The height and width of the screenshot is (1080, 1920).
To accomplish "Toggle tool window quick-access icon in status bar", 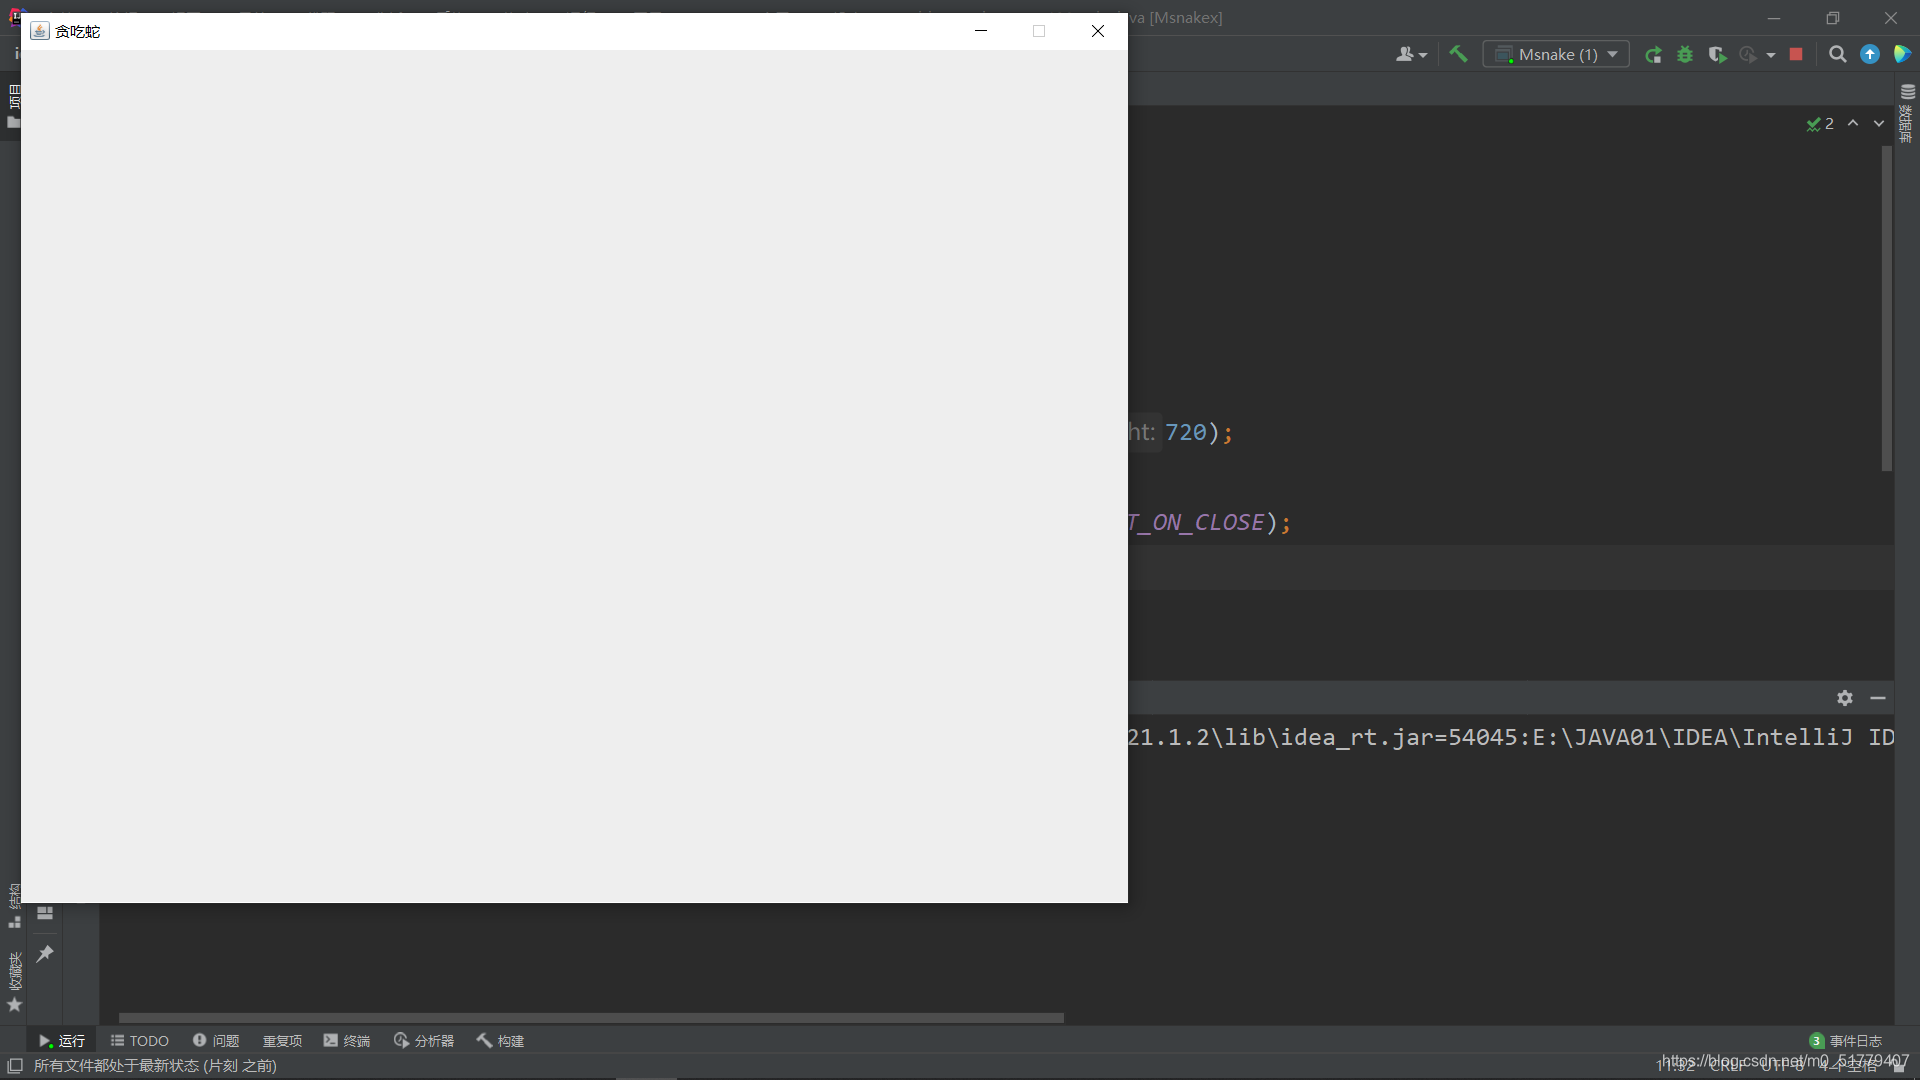I will tap(15, 1066).
